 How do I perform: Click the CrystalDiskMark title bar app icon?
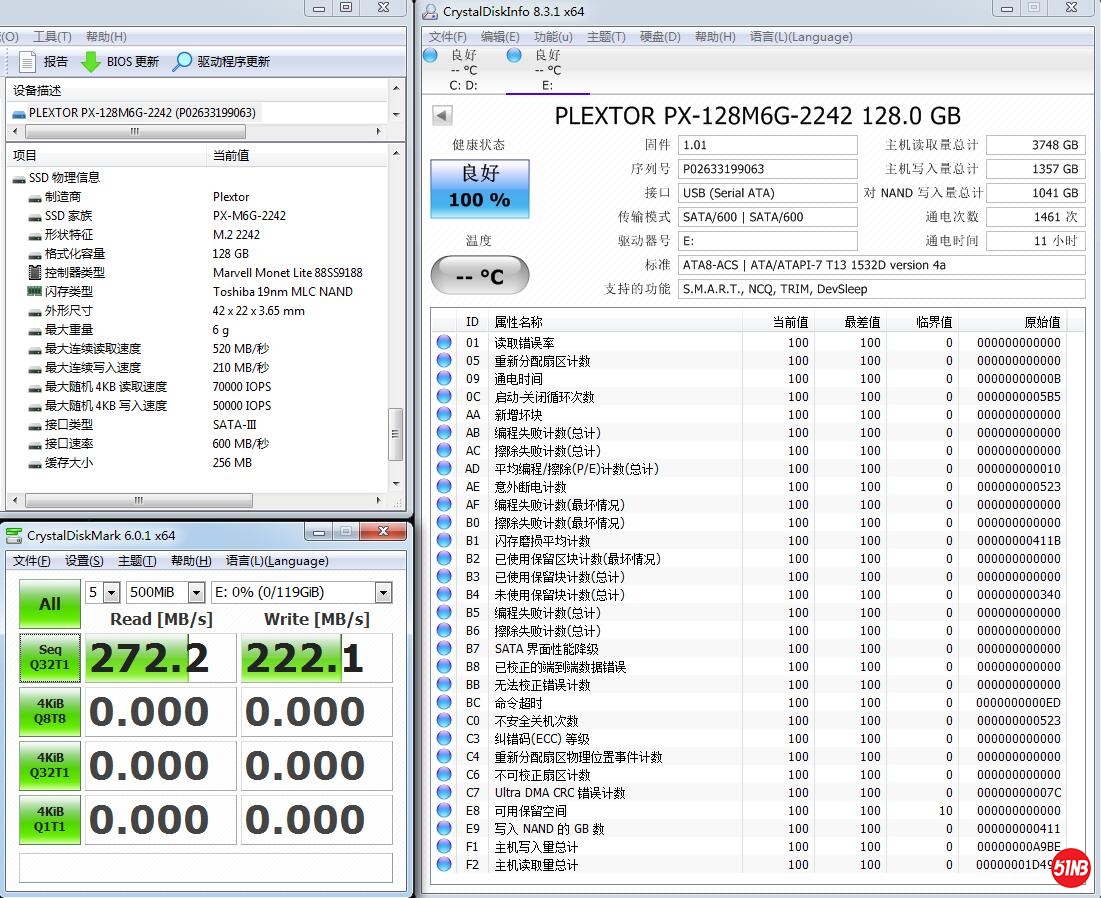[14, 536]
